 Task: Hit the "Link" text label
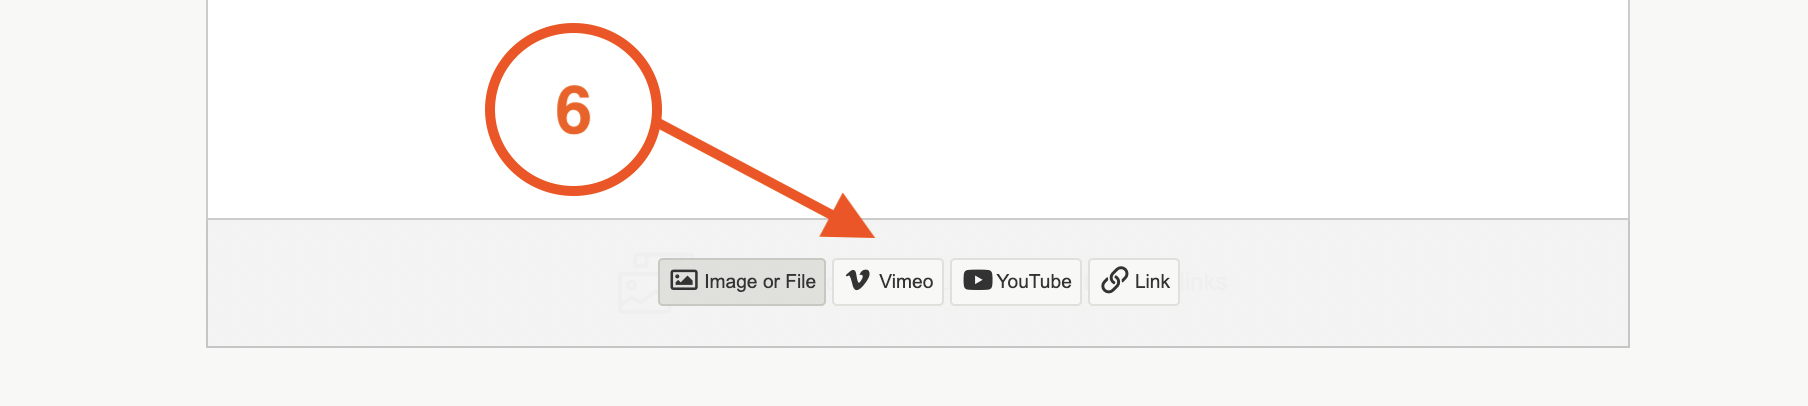point(1152,282)
